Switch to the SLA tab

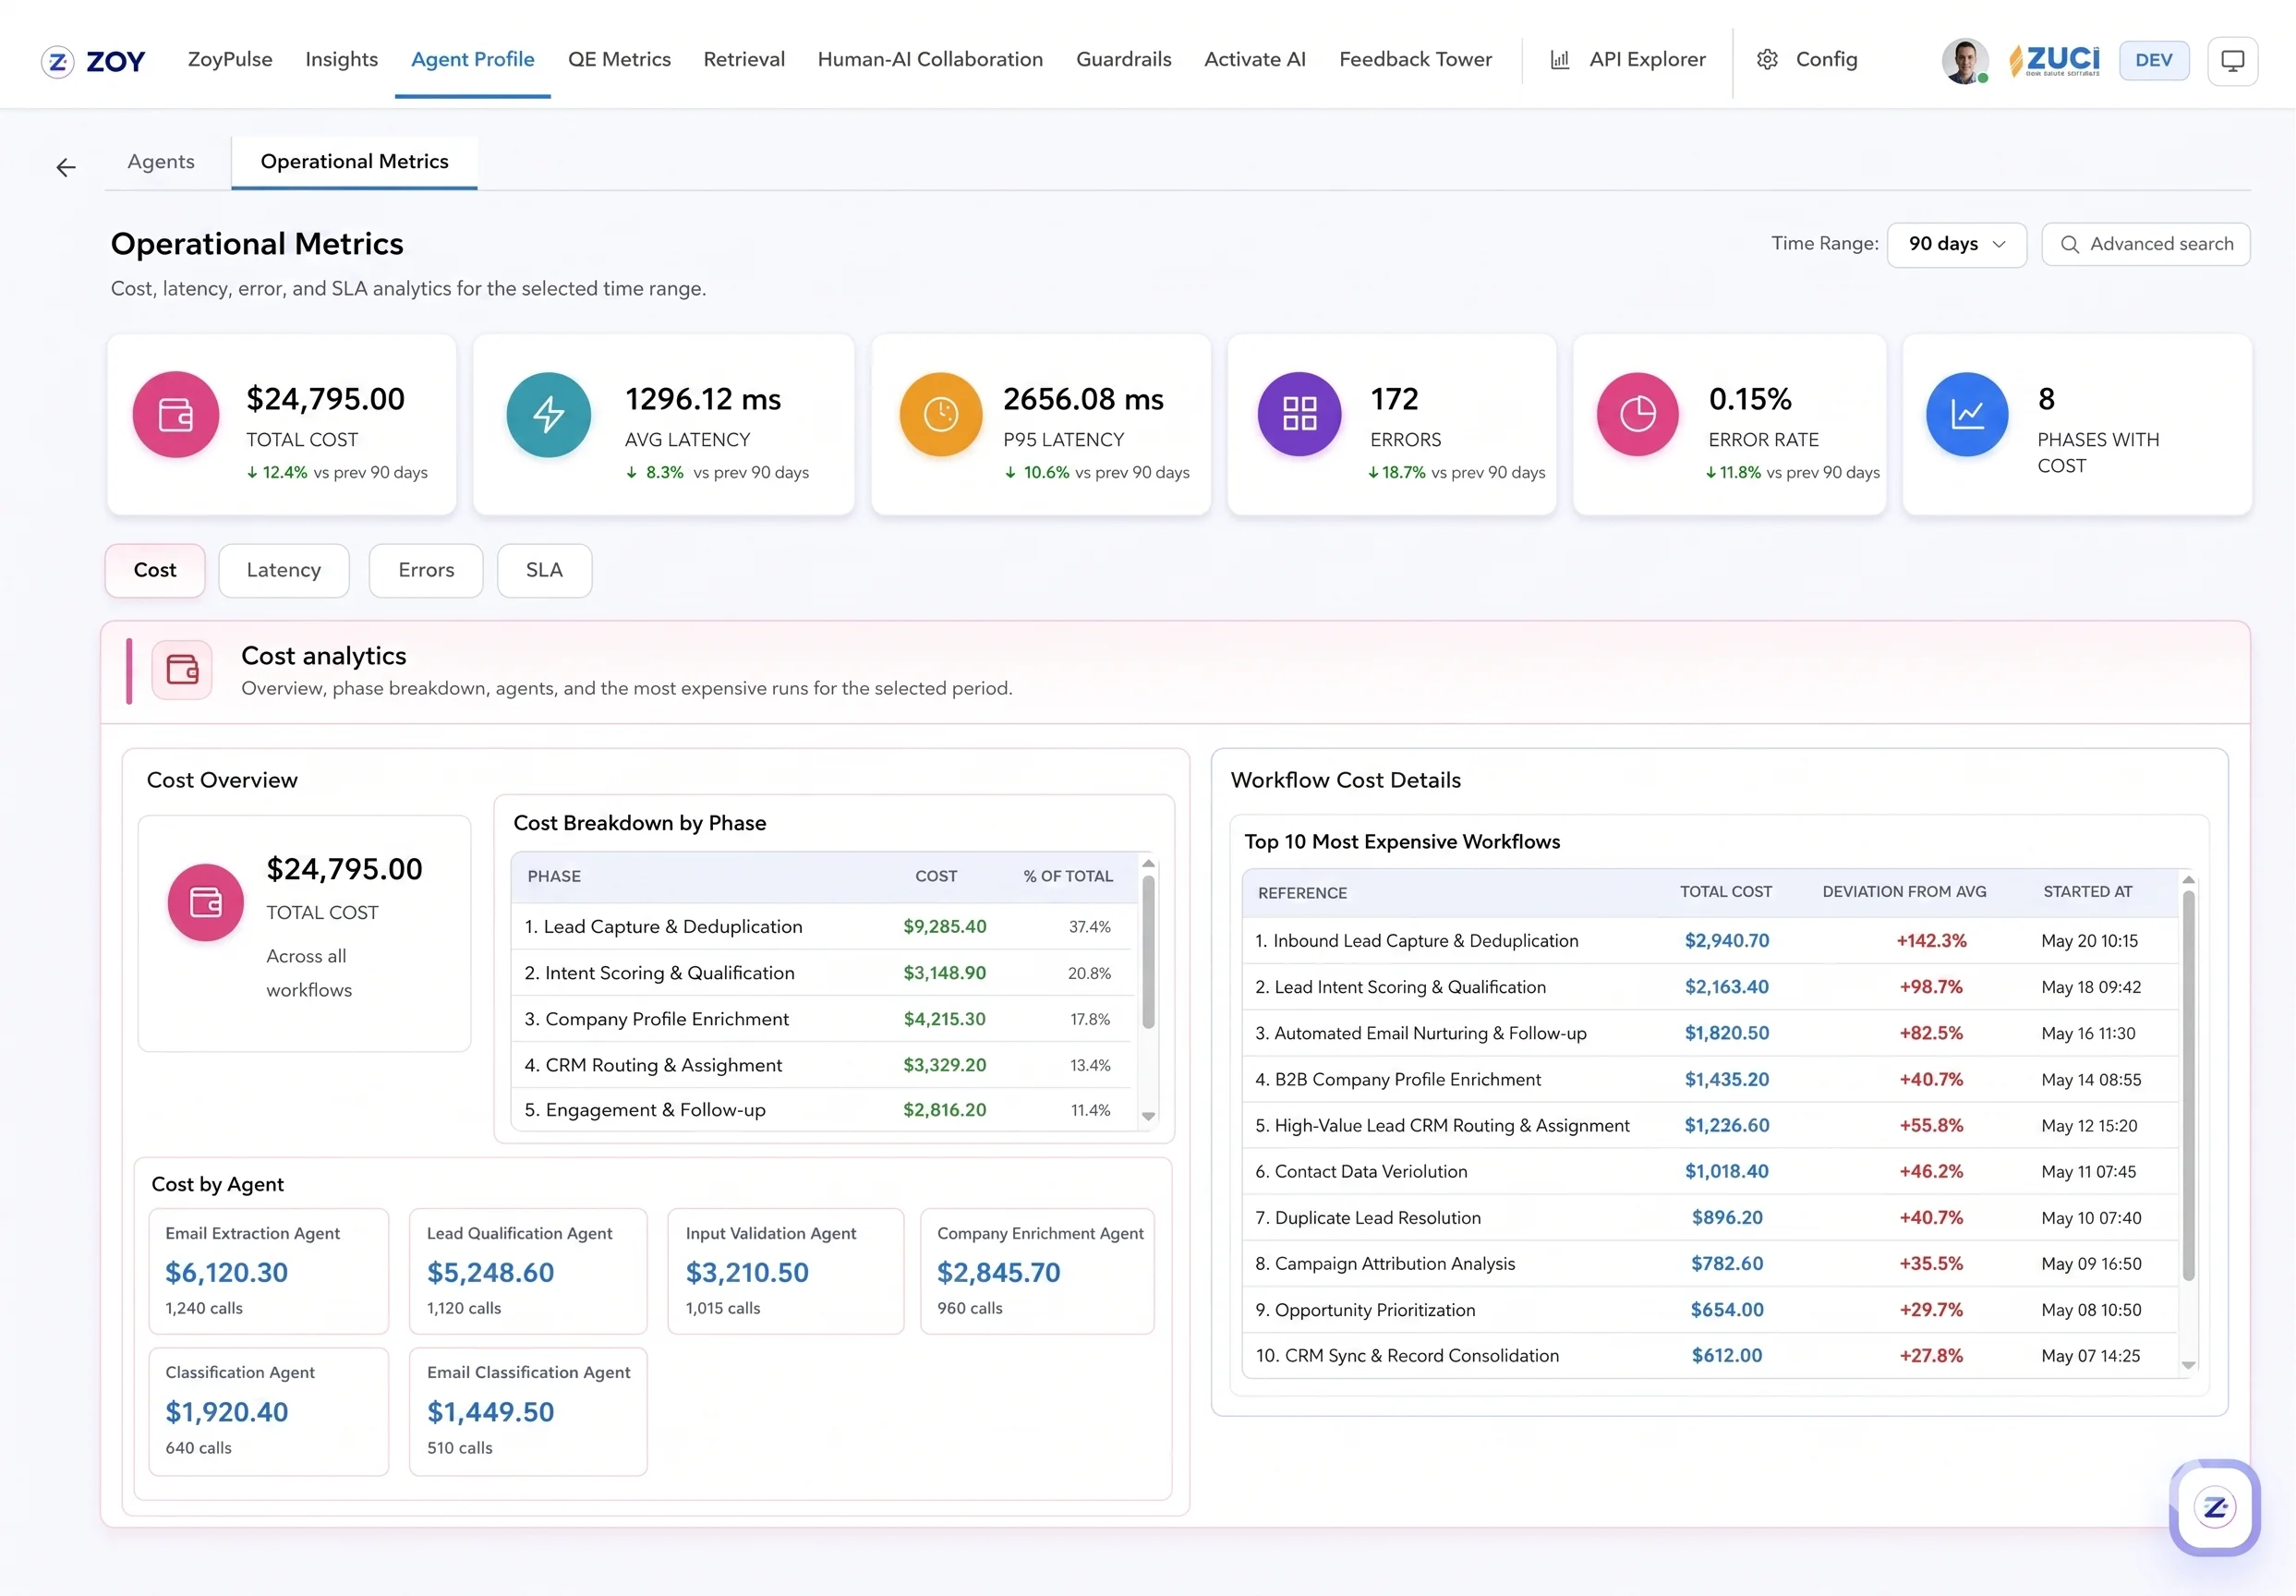coord(544,570)
